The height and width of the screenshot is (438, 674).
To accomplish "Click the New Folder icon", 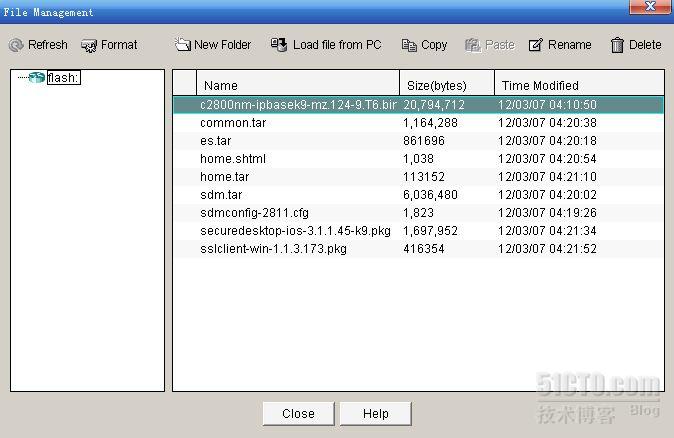I will click(183, 45).
